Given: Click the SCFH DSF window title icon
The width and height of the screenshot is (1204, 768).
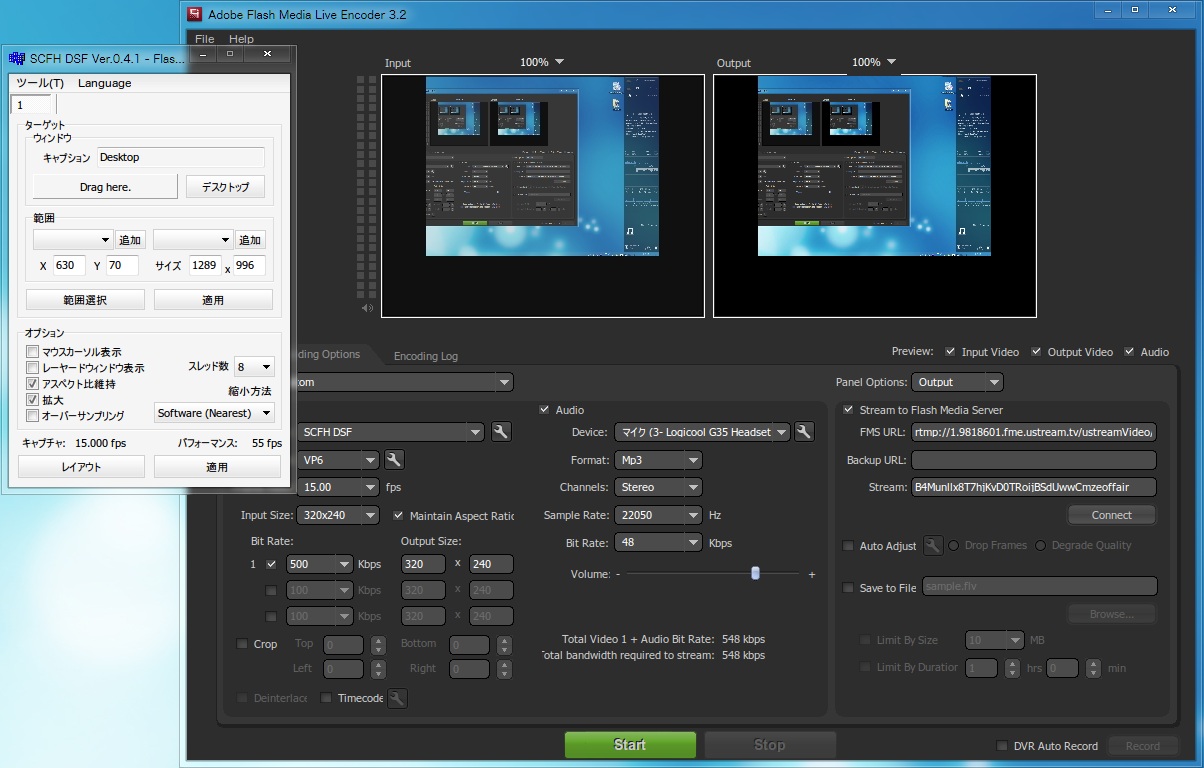Looking at the screenshot, I should pos(16,58).
